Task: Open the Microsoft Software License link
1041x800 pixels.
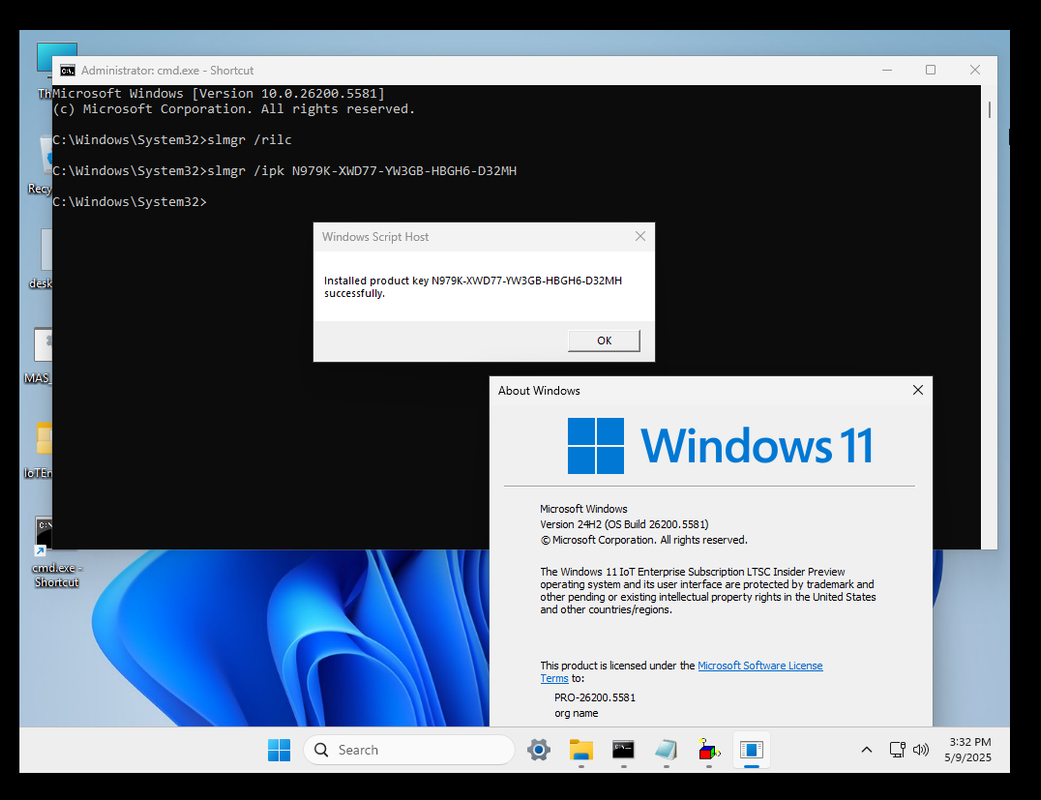Action: (760, 665)
